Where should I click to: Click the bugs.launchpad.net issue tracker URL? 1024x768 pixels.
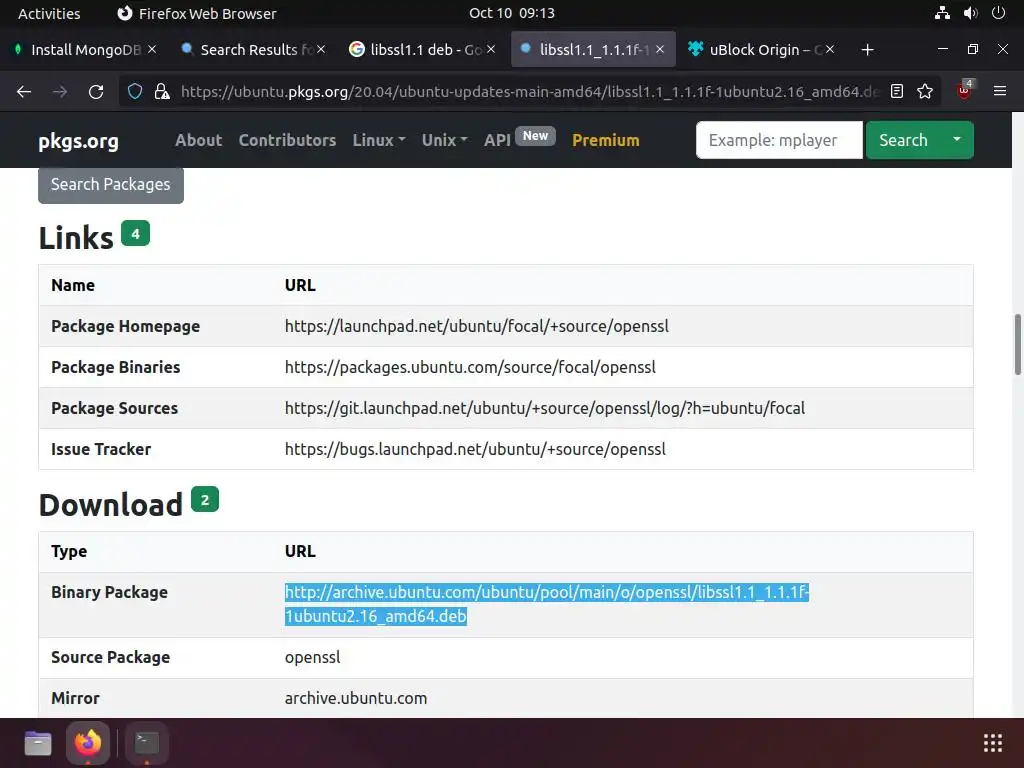[475, 449]
